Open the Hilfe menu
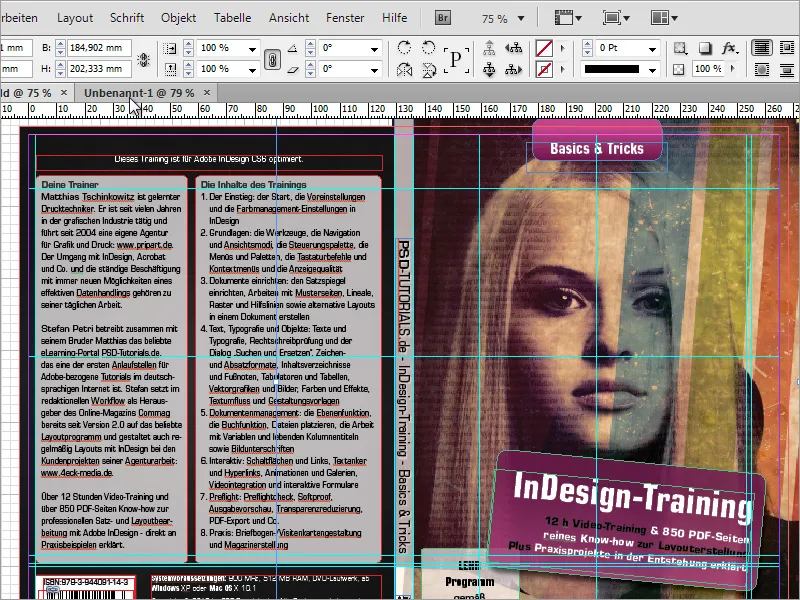Viewport: 800px width, 600px height. click(394, 18)
